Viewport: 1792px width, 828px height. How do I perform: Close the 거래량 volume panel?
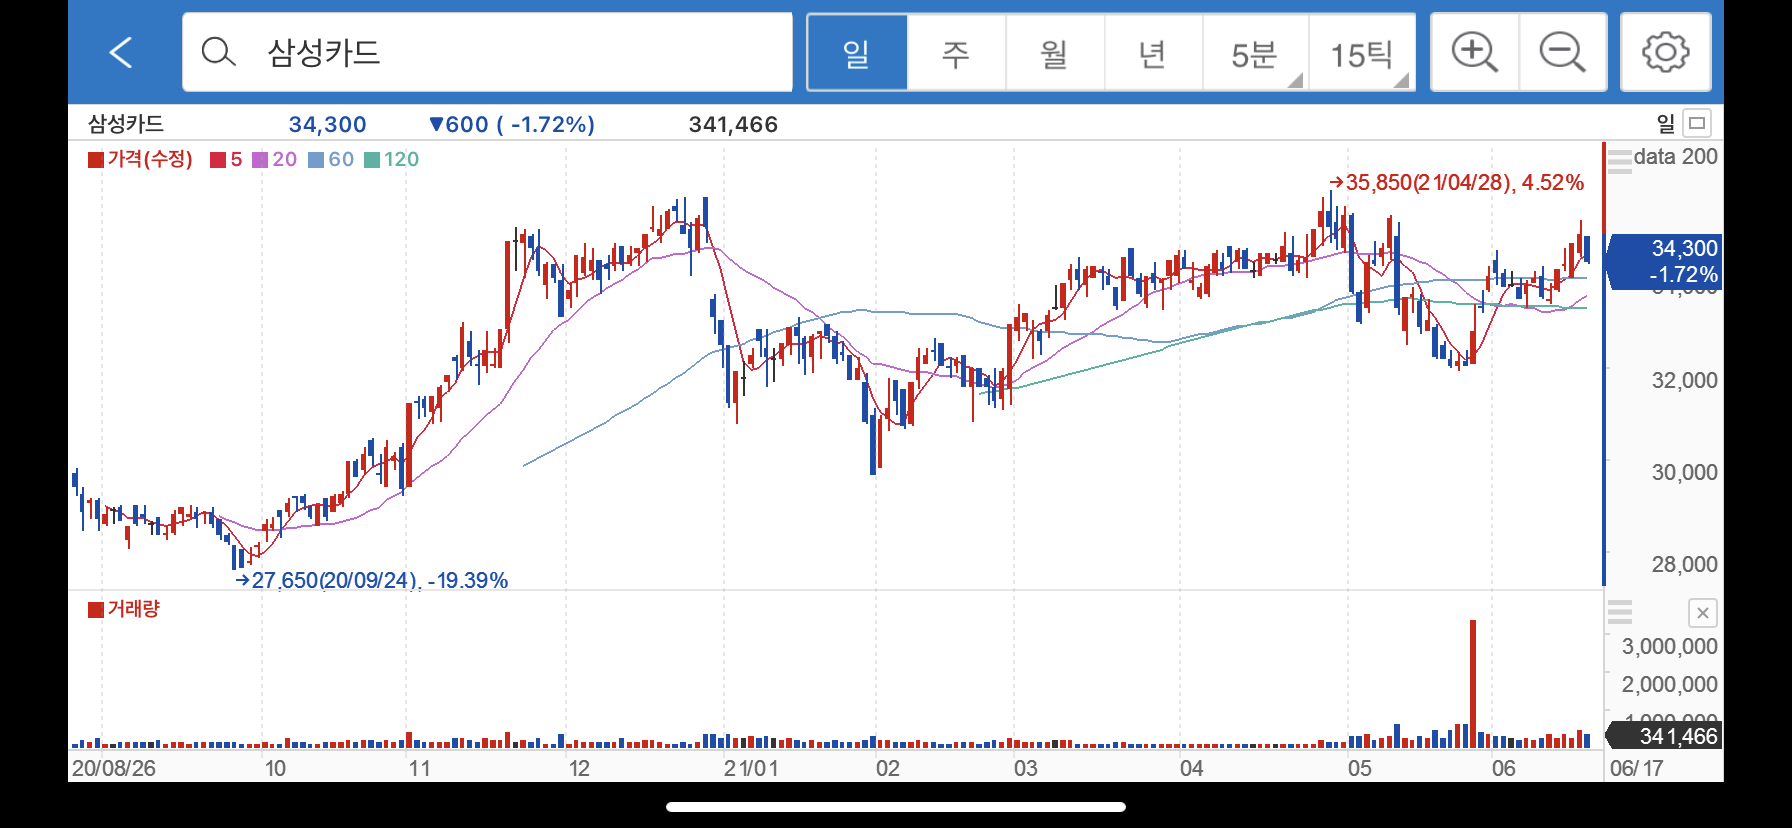(1702, 613)
